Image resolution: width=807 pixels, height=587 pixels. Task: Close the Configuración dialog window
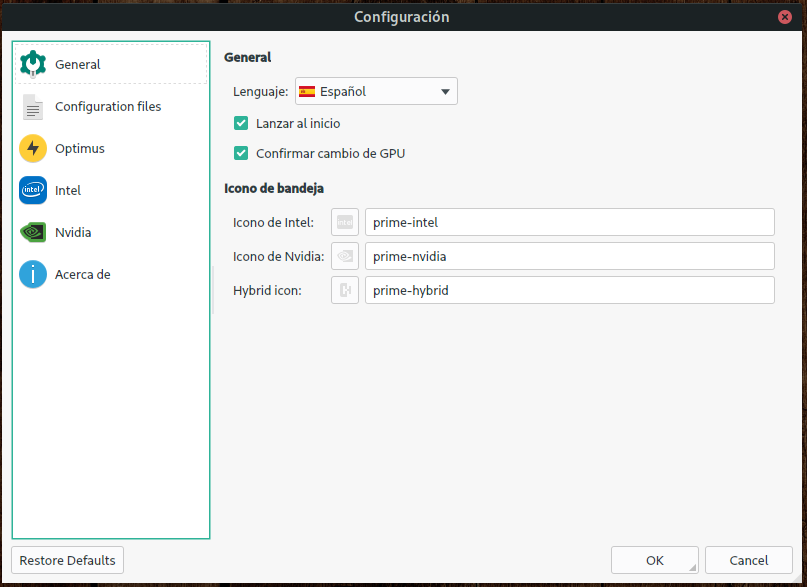[786, 17]
